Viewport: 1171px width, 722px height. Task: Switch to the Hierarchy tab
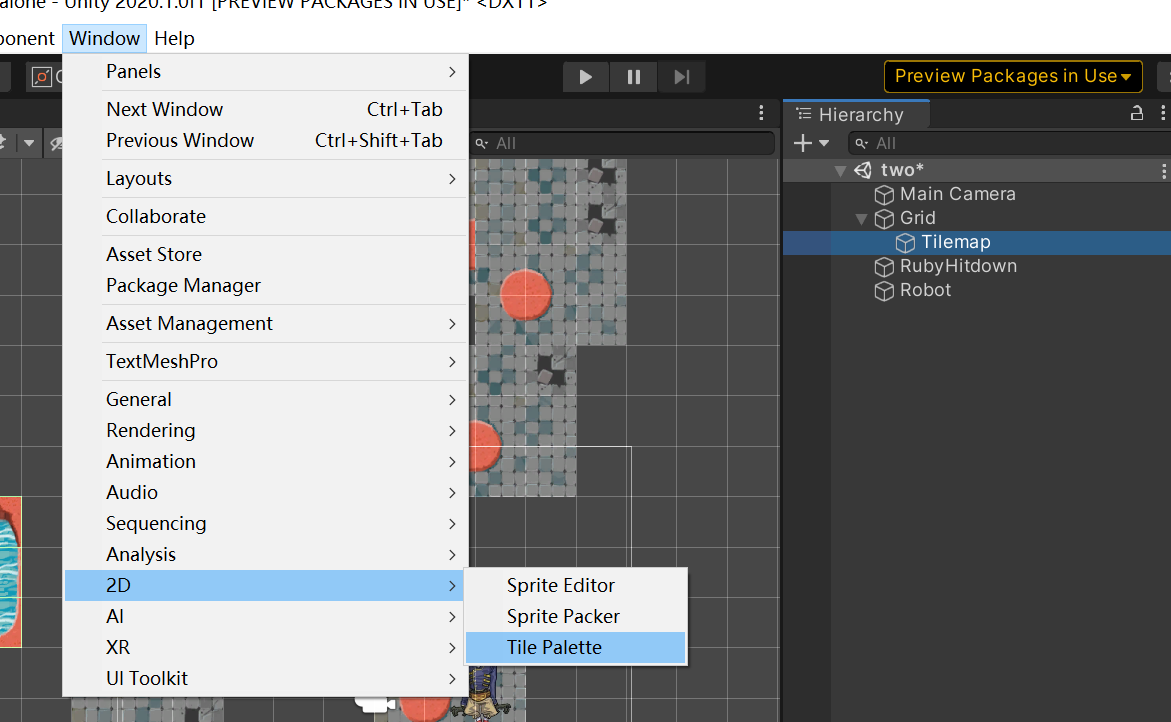coord(857,114)
